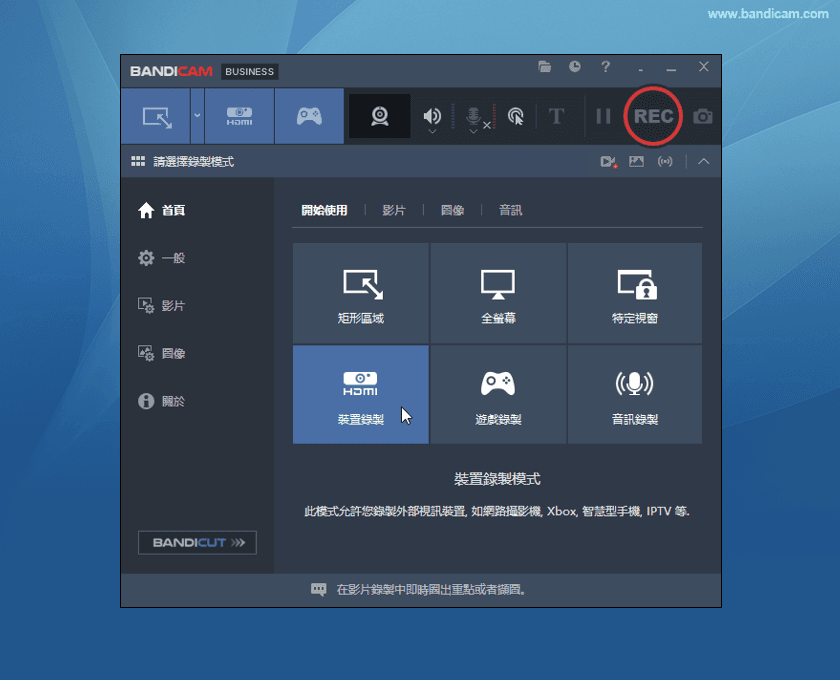Image resolution: width=840 pixels, height=680 pixels.
Task: Toggle text overlay T icon
Action: point(557,116)
